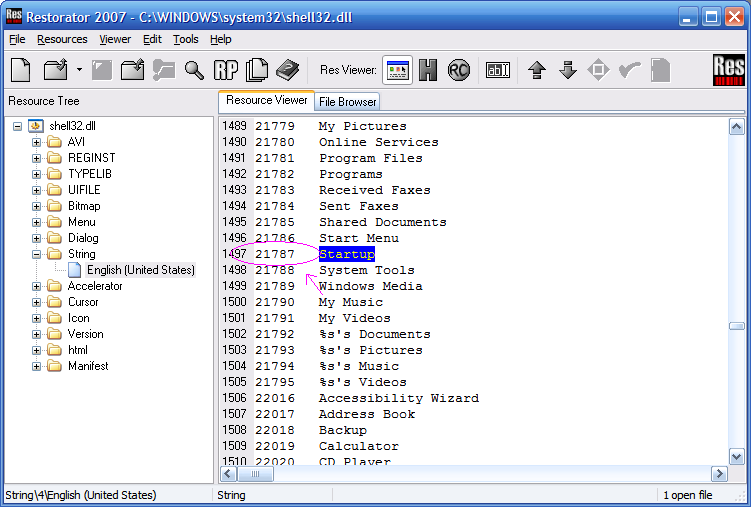The width and height of the screenshot is (751, 507).
Task: Select English (United States) tree item
Action: 140,270
